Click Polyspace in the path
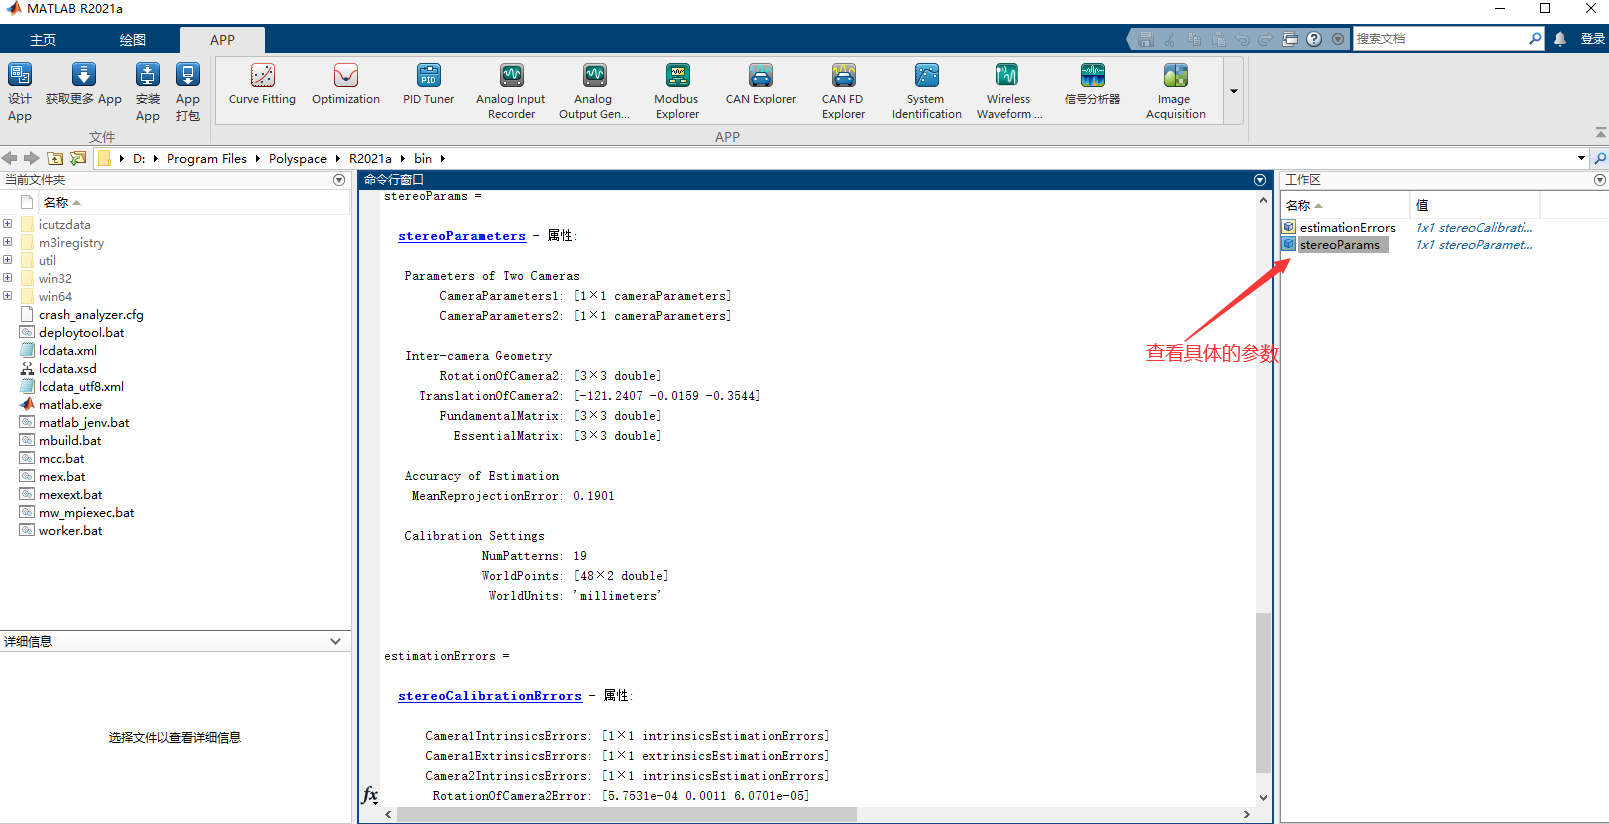Screen dimensions: 1609x824 coord(298,158)
